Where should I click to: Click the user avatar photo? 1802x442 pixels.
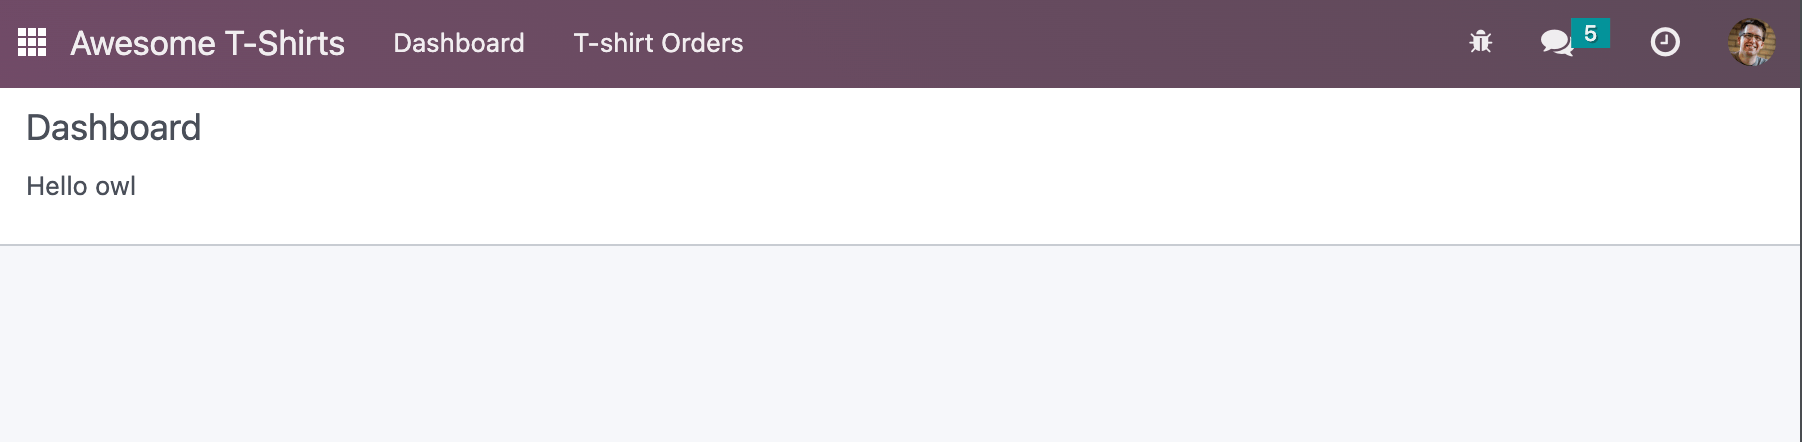pyautogui.click(x=1751, y=43)
